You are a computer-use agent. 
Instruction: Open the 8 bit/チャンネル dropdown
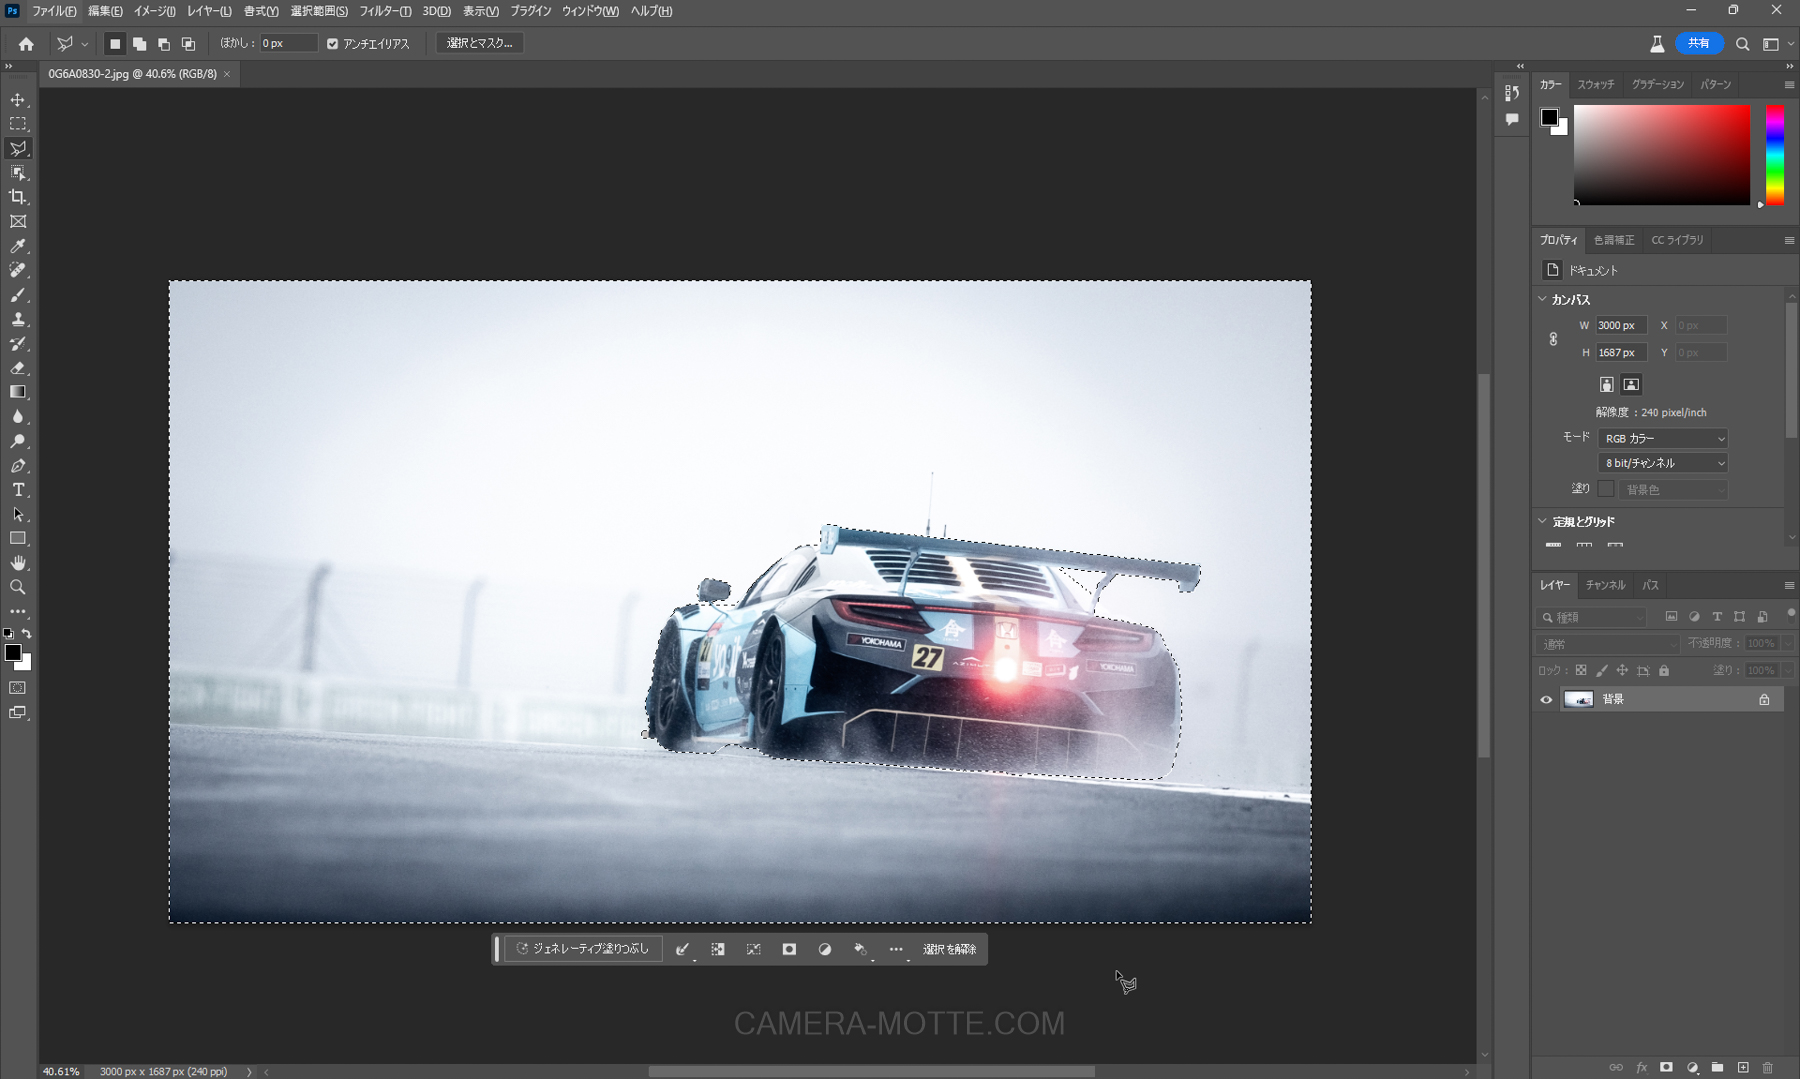(x=1663, y=463)
